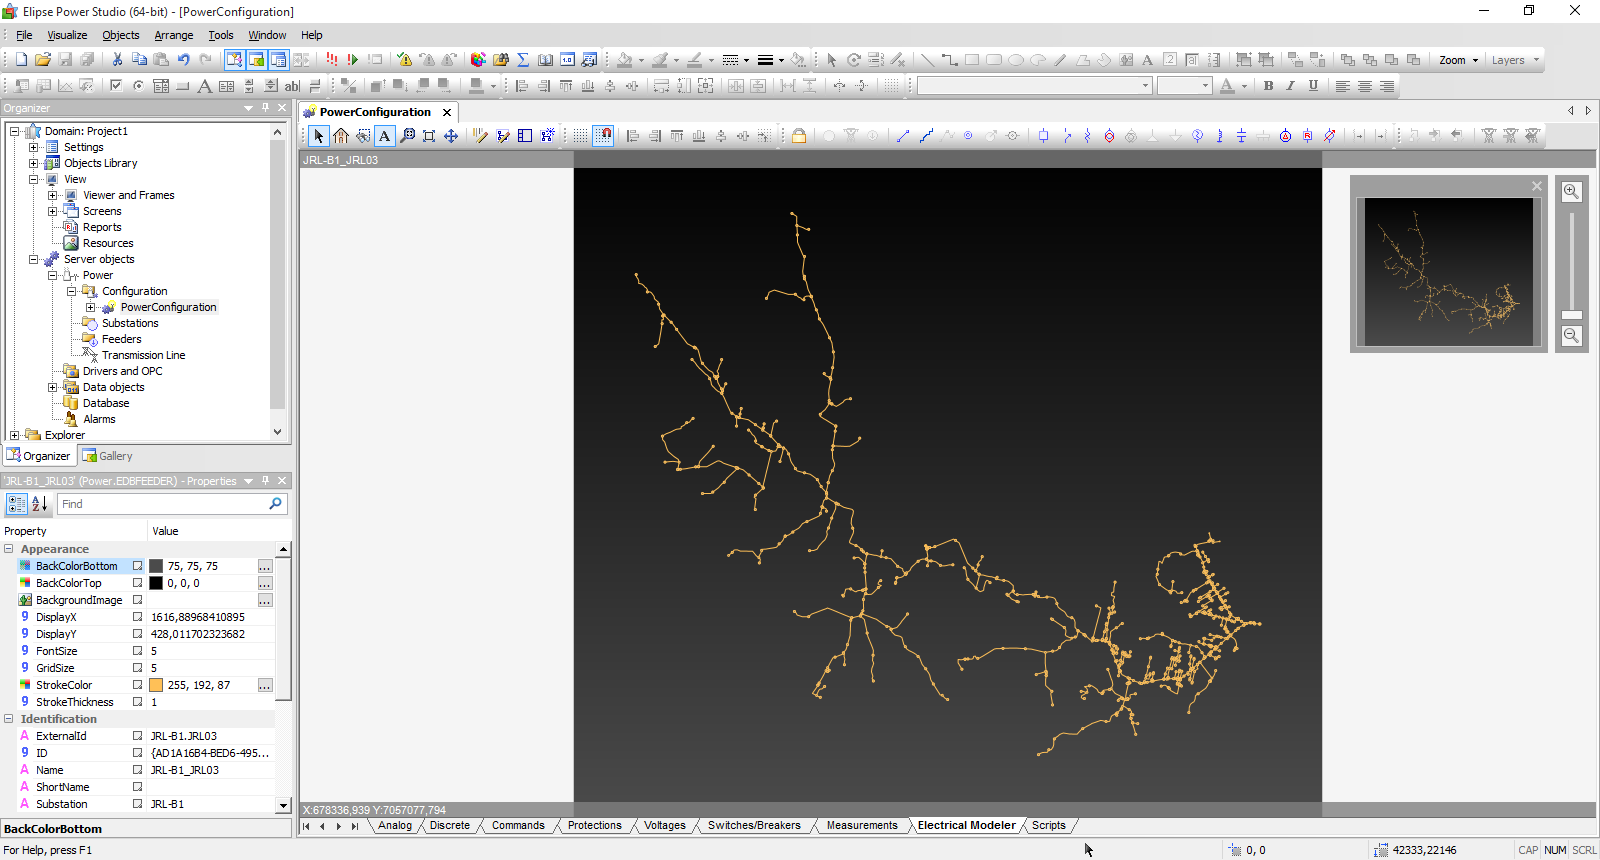The height and width of the screenshot is (860, 1600).
Task: Show properties by category
Action: coord(17,504)
